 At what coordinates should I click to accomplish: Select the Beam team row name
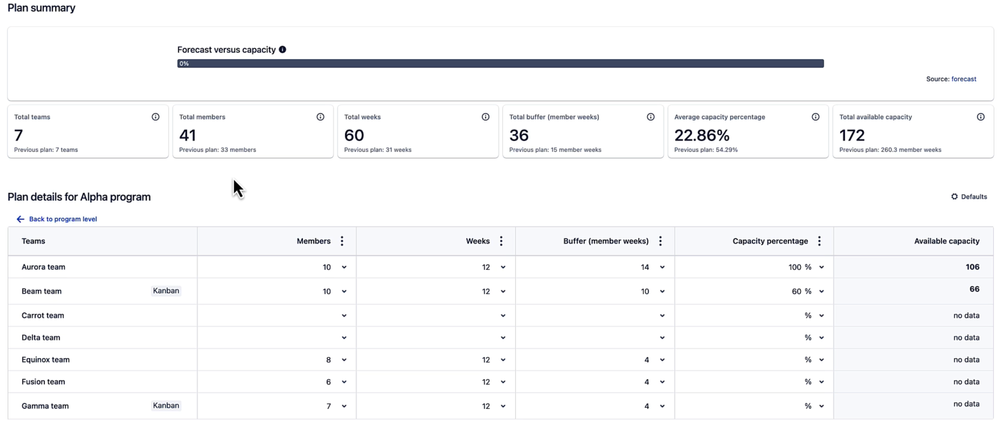point(41,291)
